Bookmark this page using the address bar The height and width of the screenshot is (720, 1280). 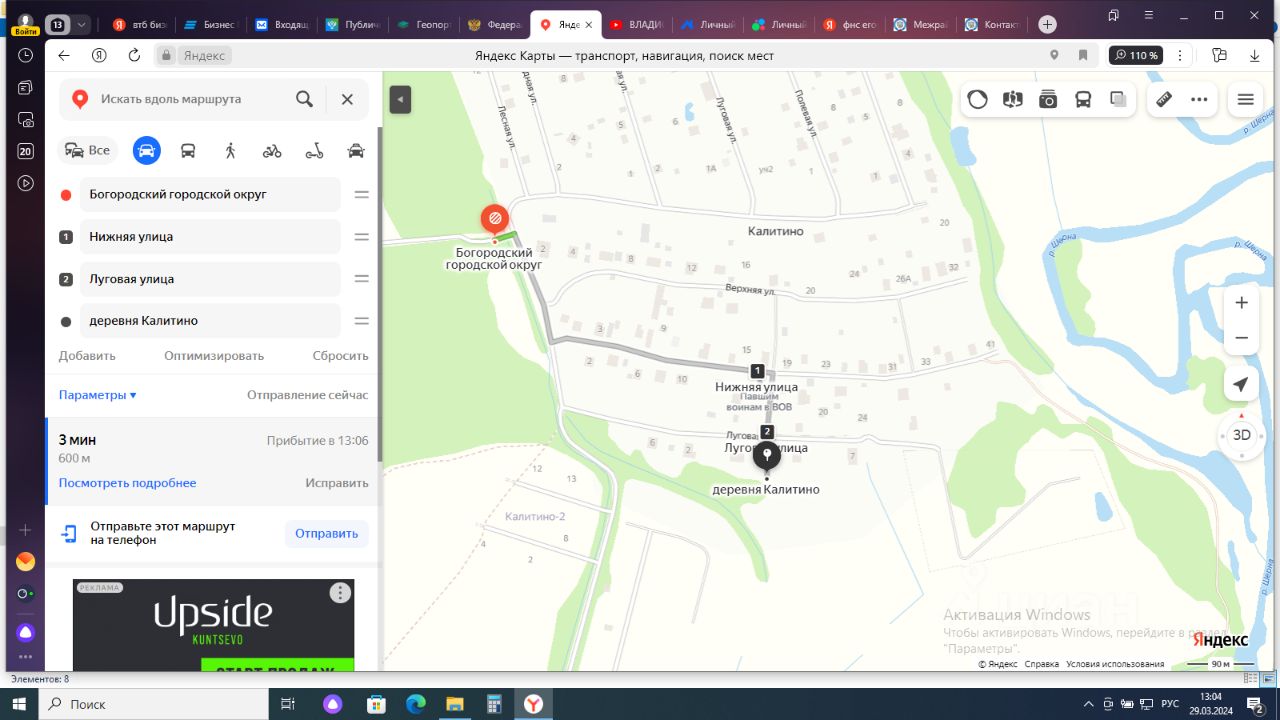[1083, 56]
